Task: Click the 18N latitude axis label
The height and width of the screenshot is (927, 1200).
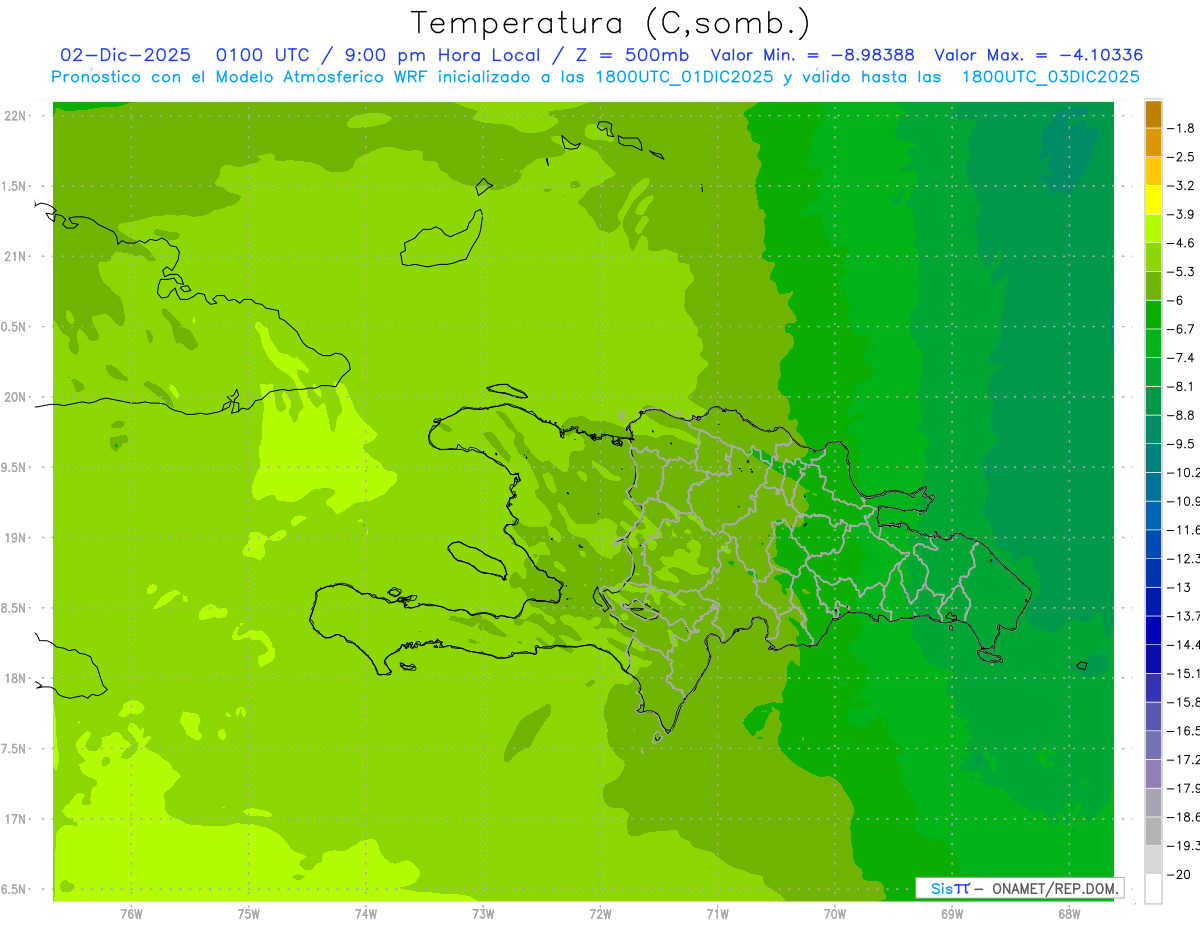Action: pos(17,679)
